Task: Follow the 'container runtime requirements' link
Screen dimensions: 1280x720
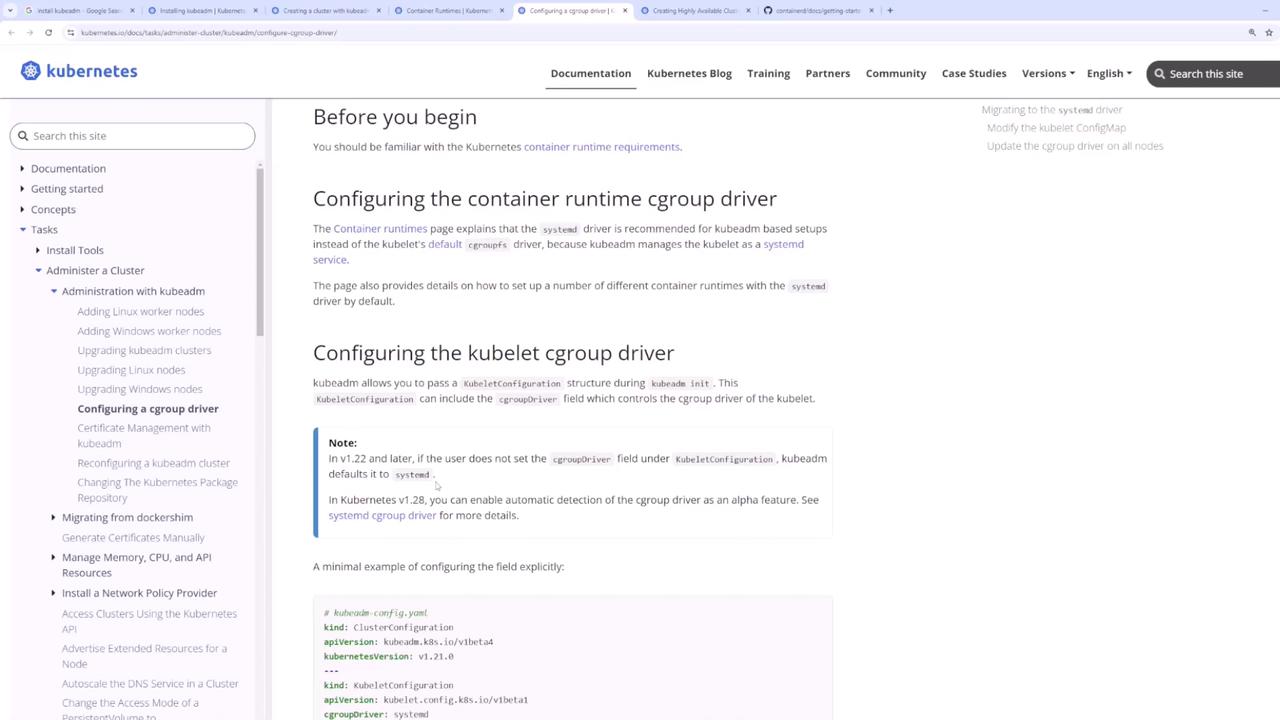Action: click(601, 147)
